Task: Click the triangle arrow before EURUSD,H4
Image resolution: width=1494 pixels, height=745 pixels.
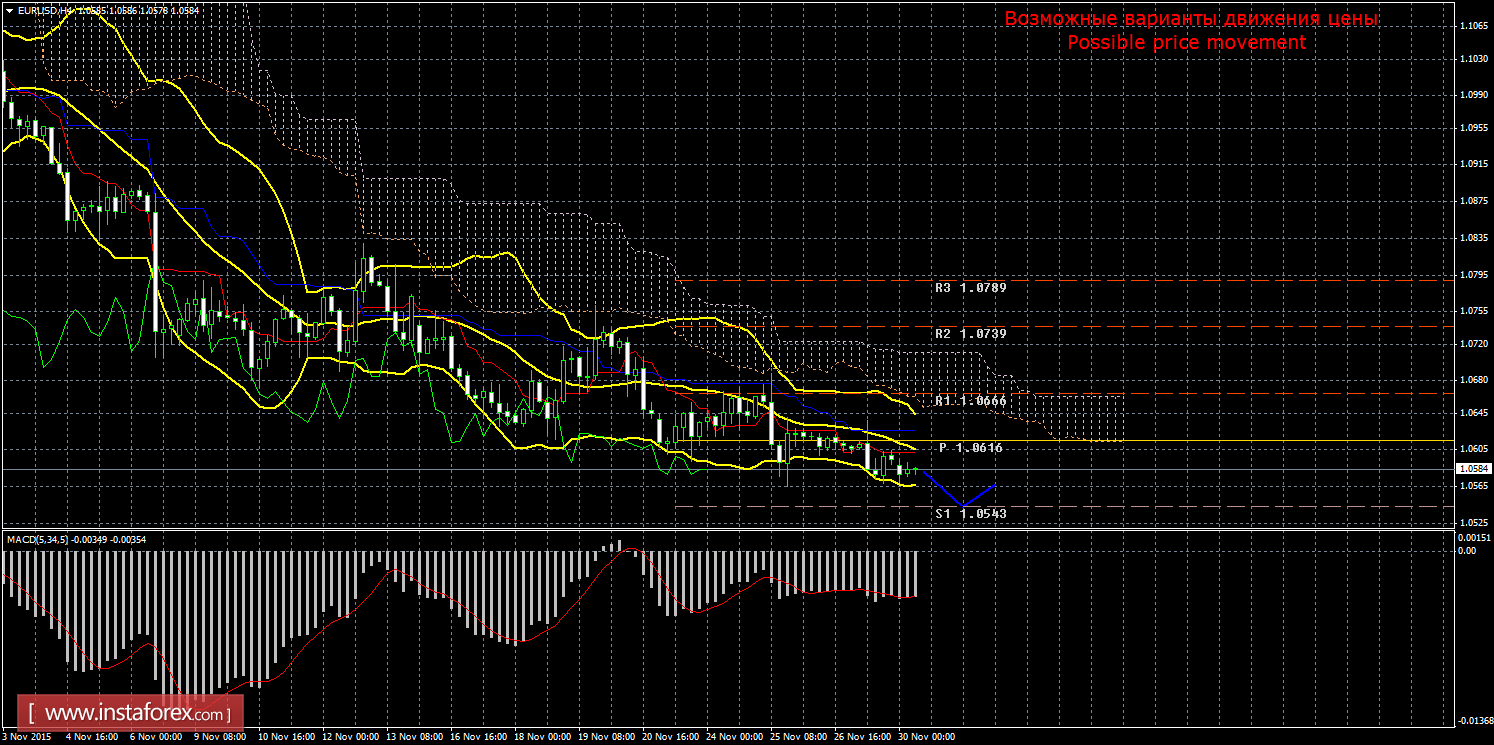Action: (9, 9)
